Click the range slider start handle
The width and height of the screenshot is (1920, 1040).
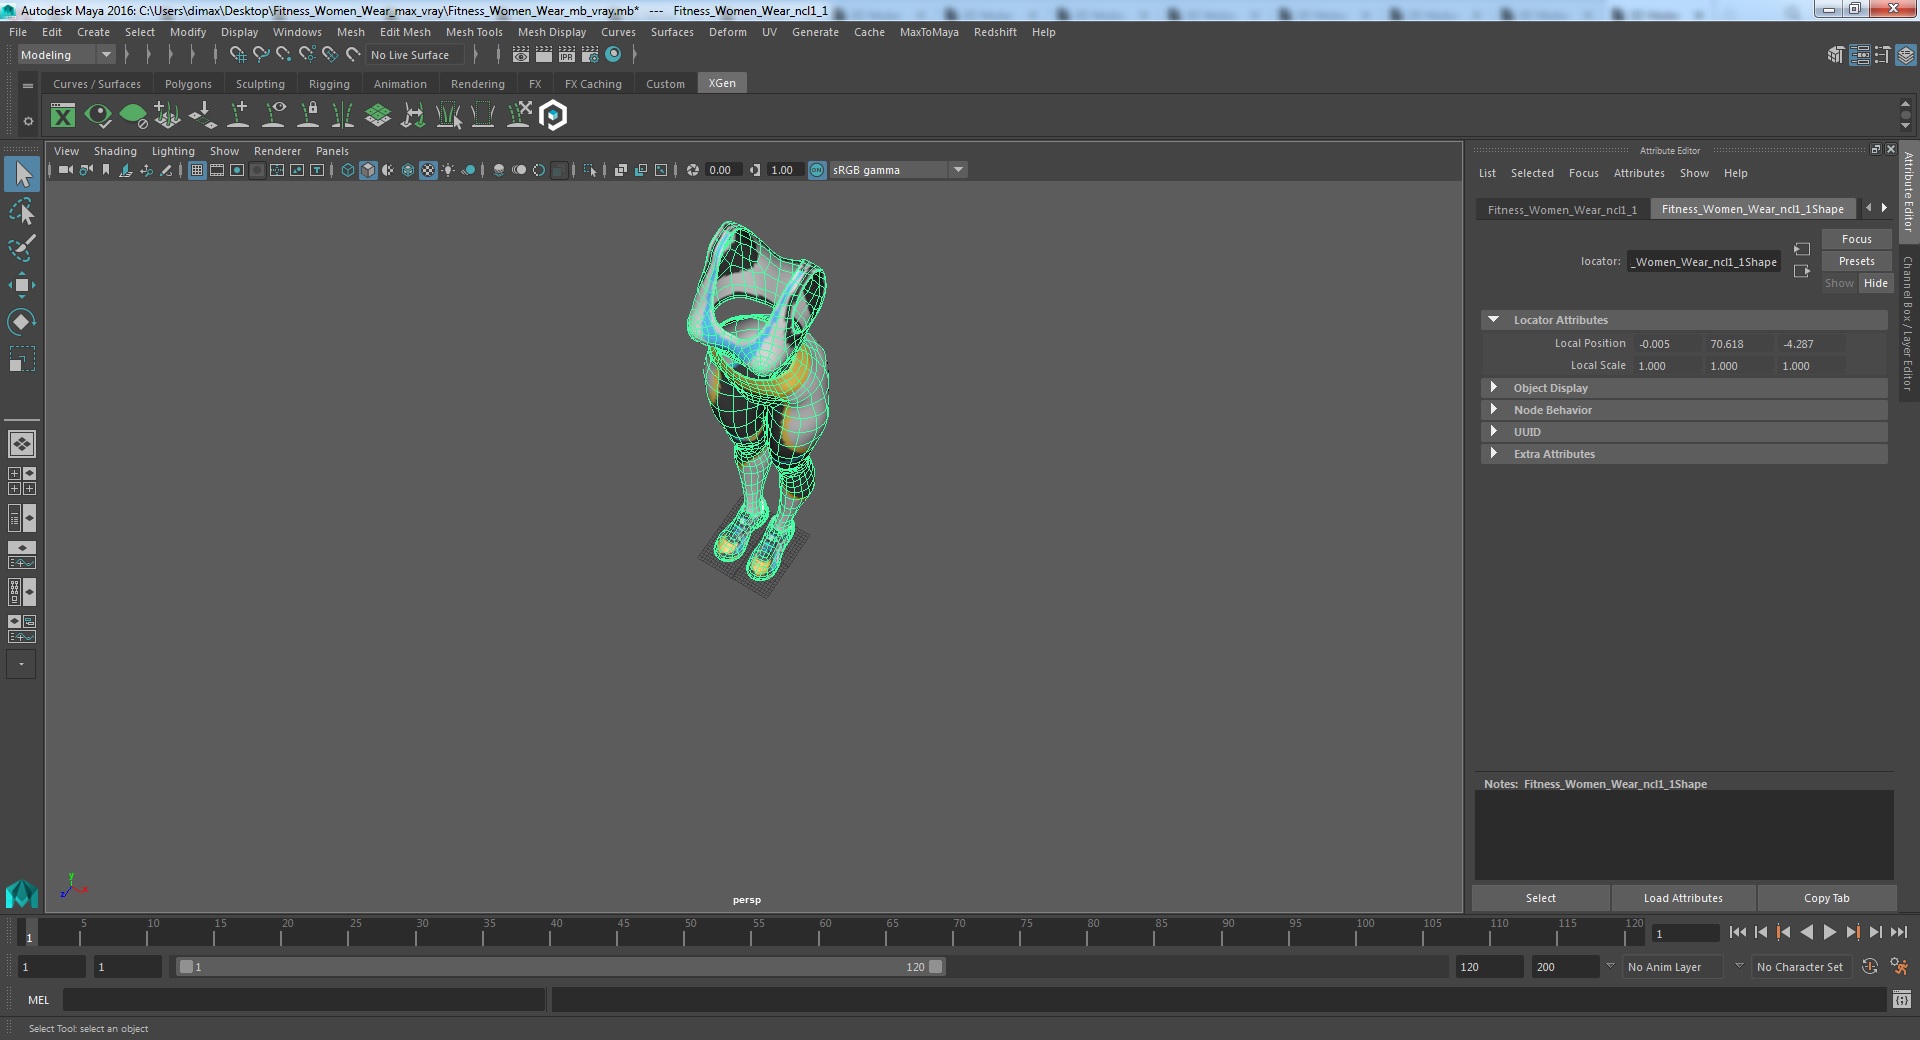point(186,967)
